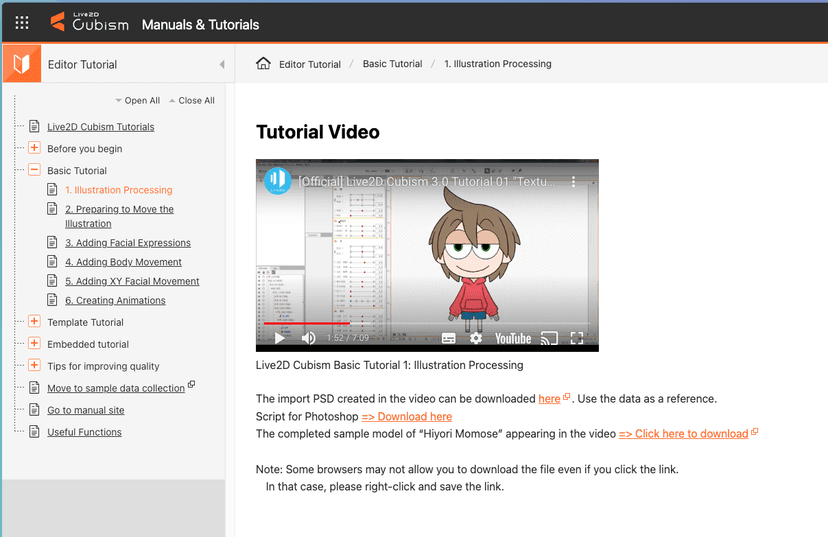Viewport: 828px width, 537px height.
Task: Play the tutorial video
Action: click(x=280, y=338)
